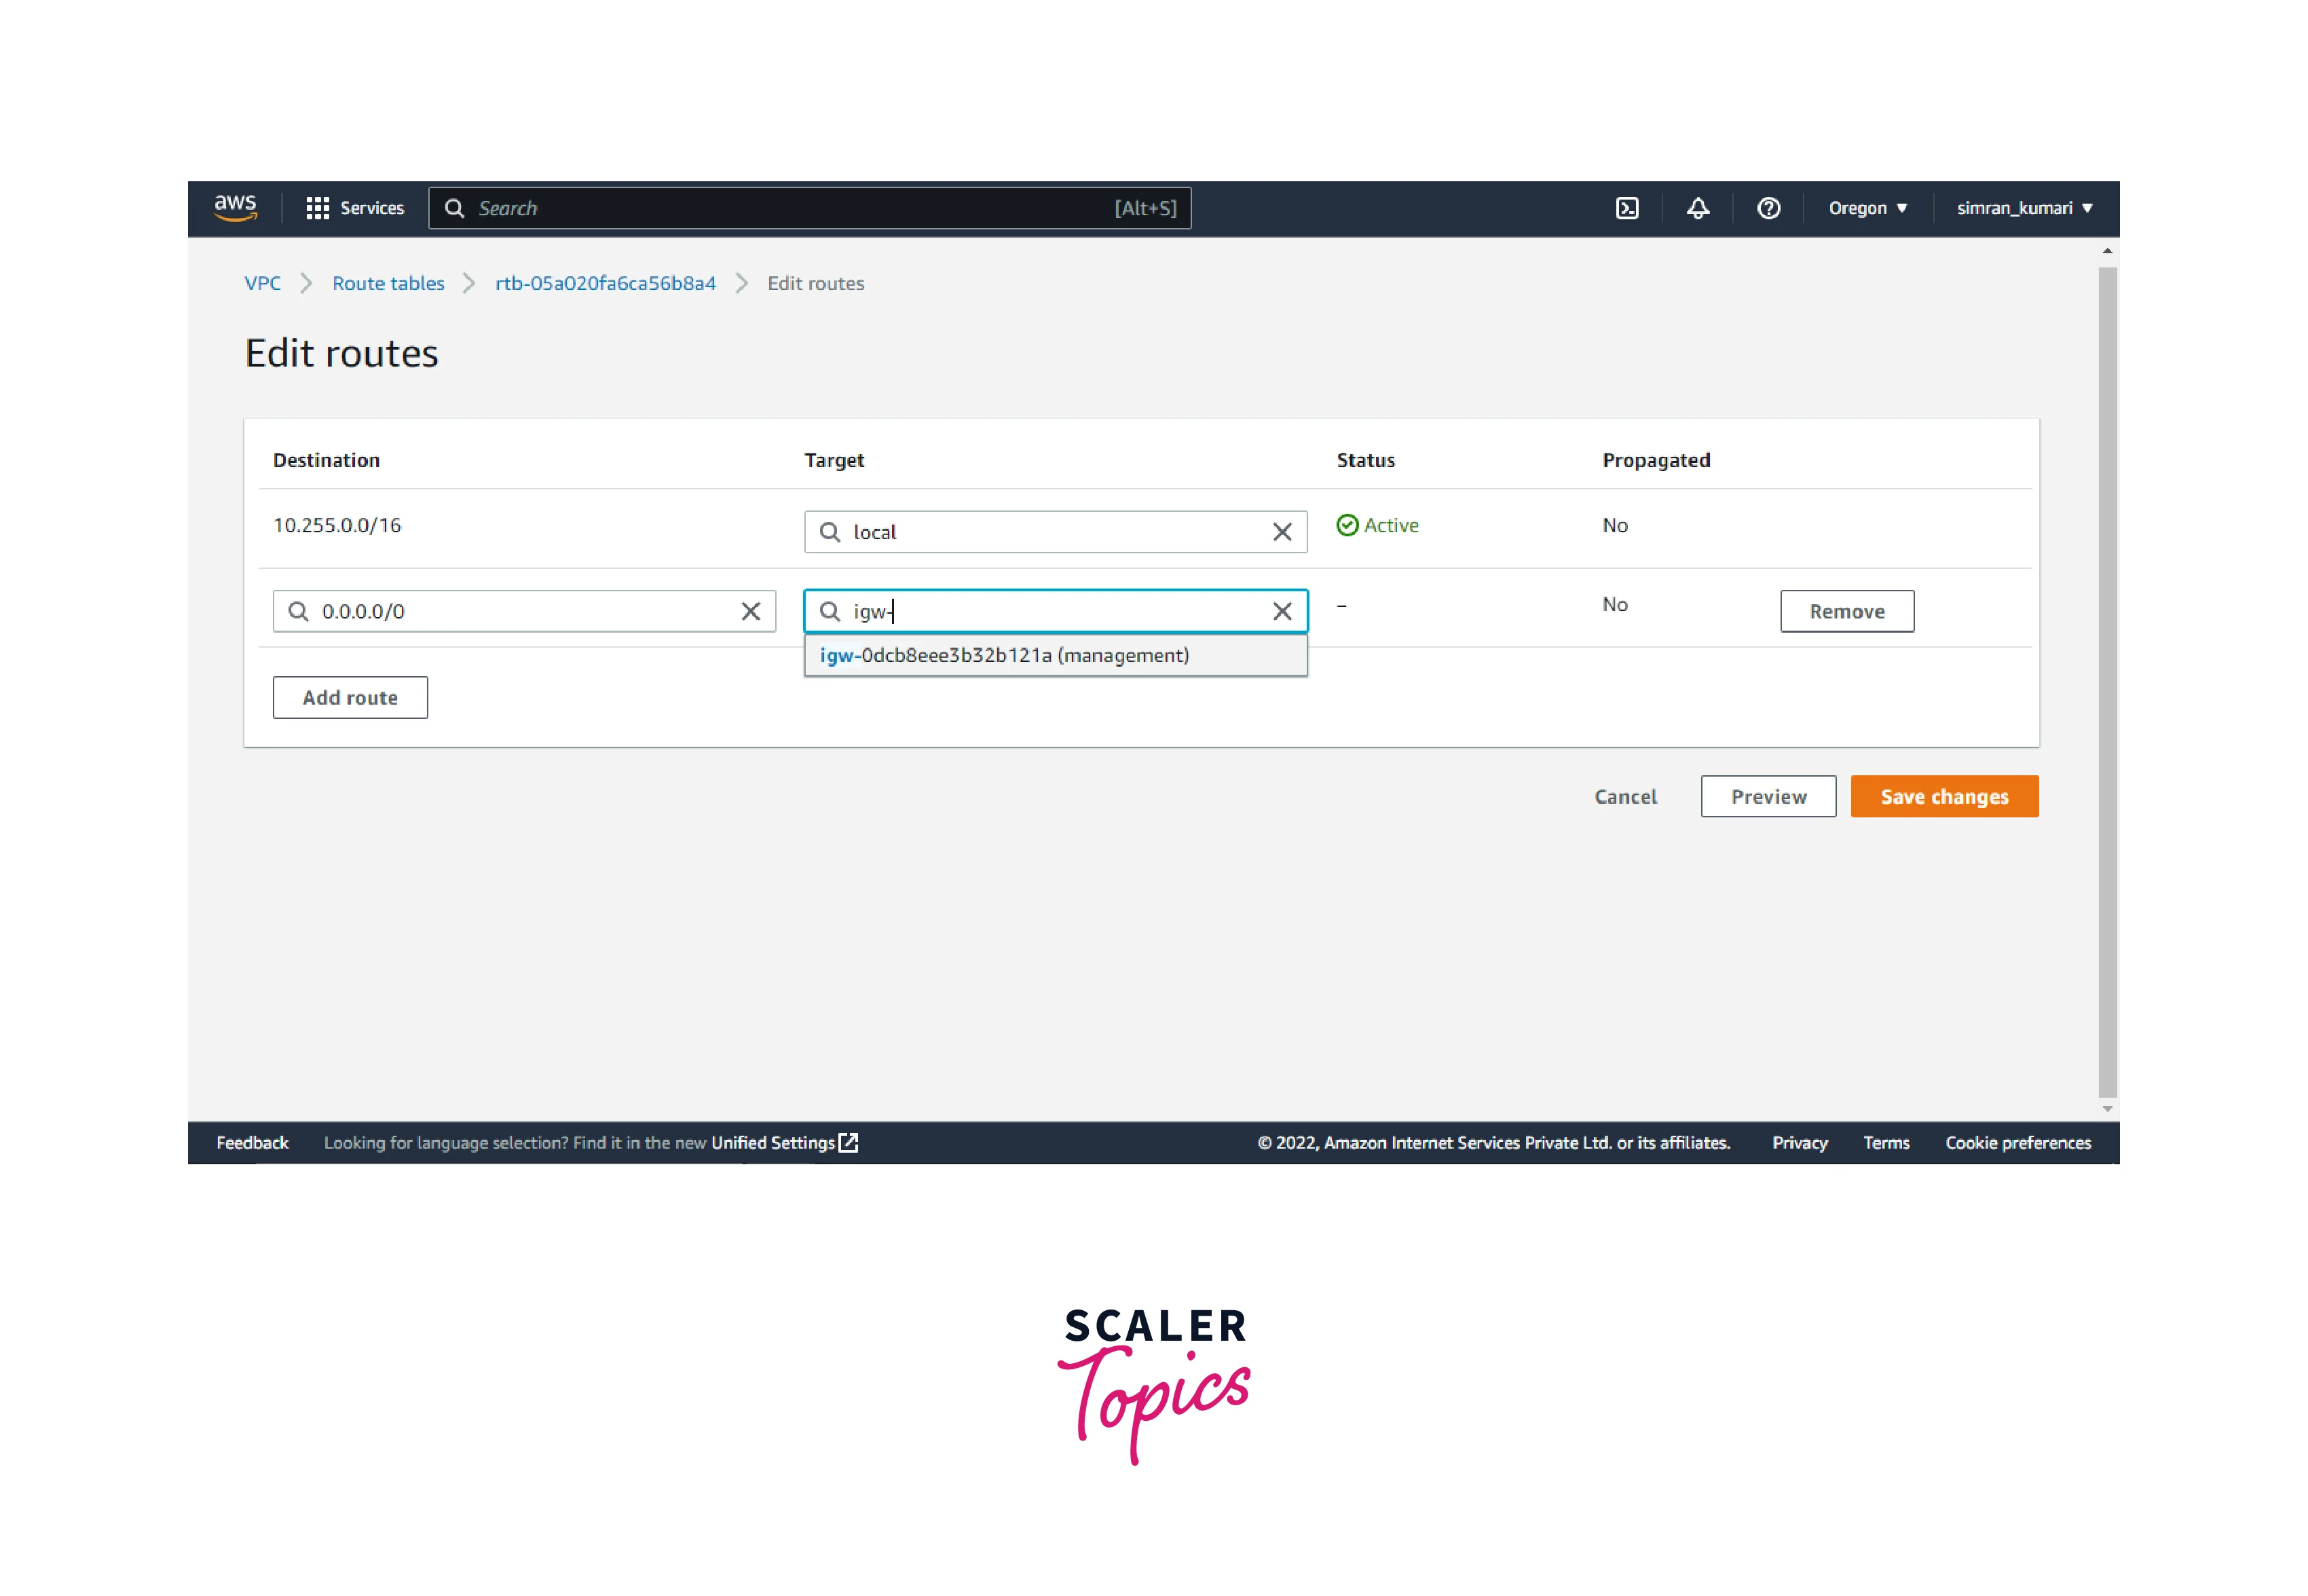Select igw-0dcb8eee3b32b121a (management) suggestion
Screen dimensions: 2308x1596
tap(1004, 655)
